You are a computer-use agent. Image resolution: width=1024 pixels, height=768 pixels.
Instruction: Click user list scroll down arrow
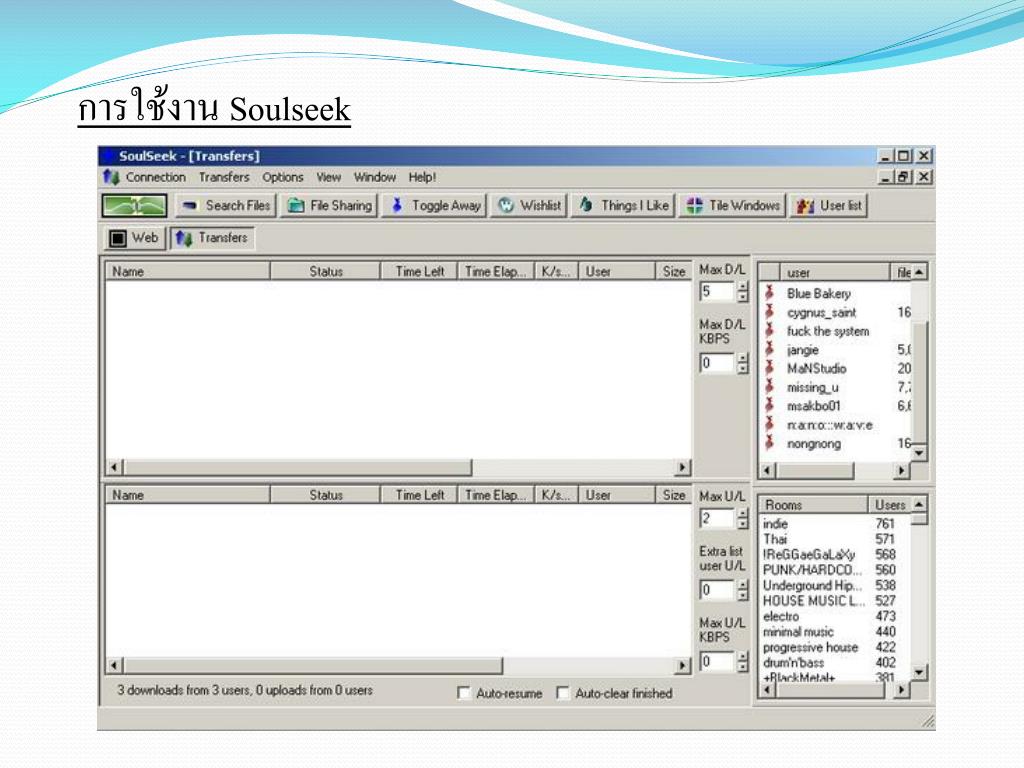pyautogui.click(x=919, y=453)
